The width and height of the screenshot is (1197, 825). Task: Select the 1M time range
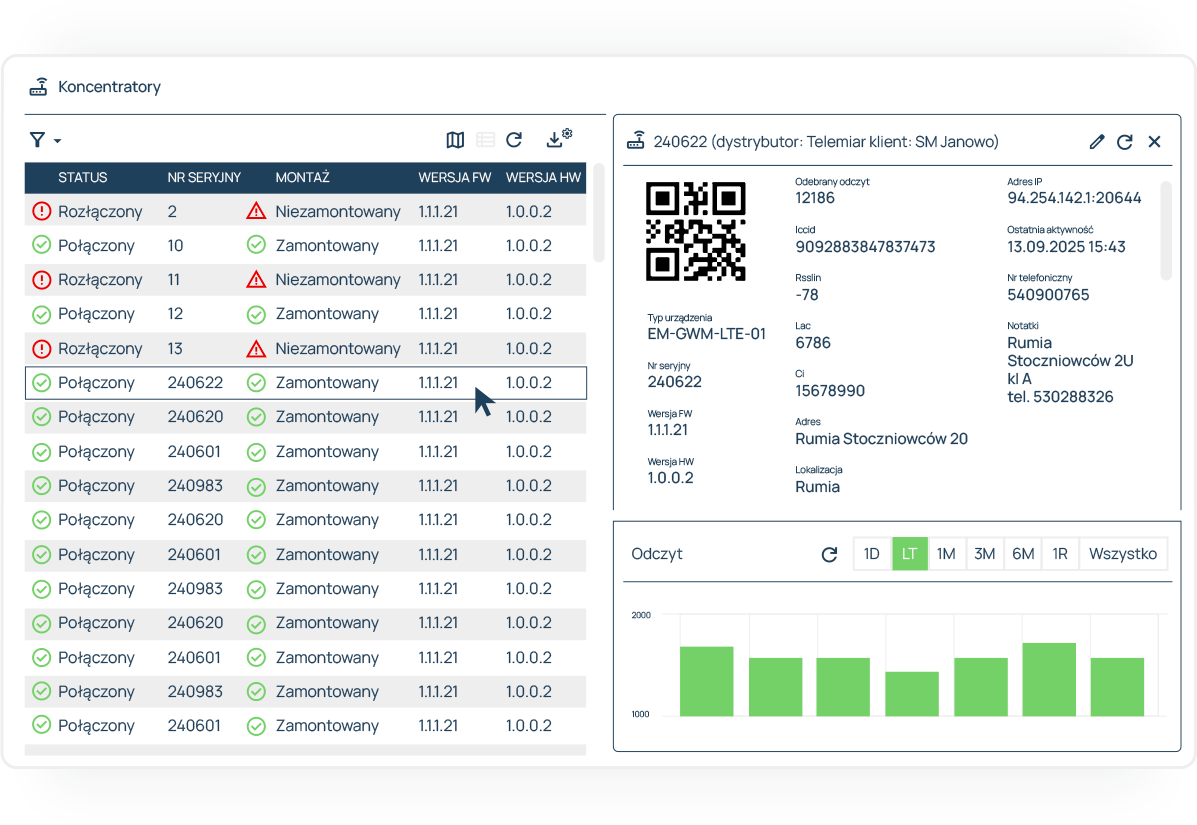click(x=946, y=554)
